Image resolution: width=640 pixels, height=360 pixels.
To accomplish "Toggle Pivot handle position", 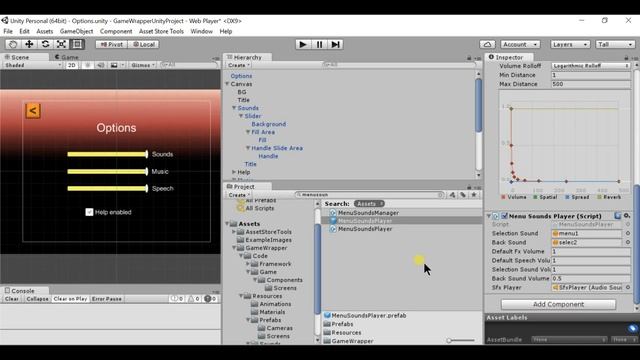I will [111, 44].
